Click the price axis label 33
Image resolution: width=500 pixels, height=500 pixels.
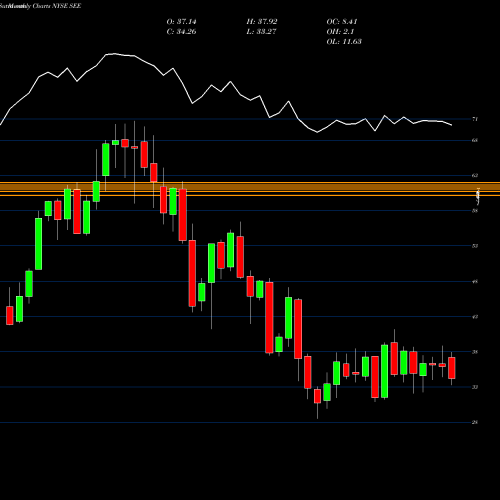(475, 387)
